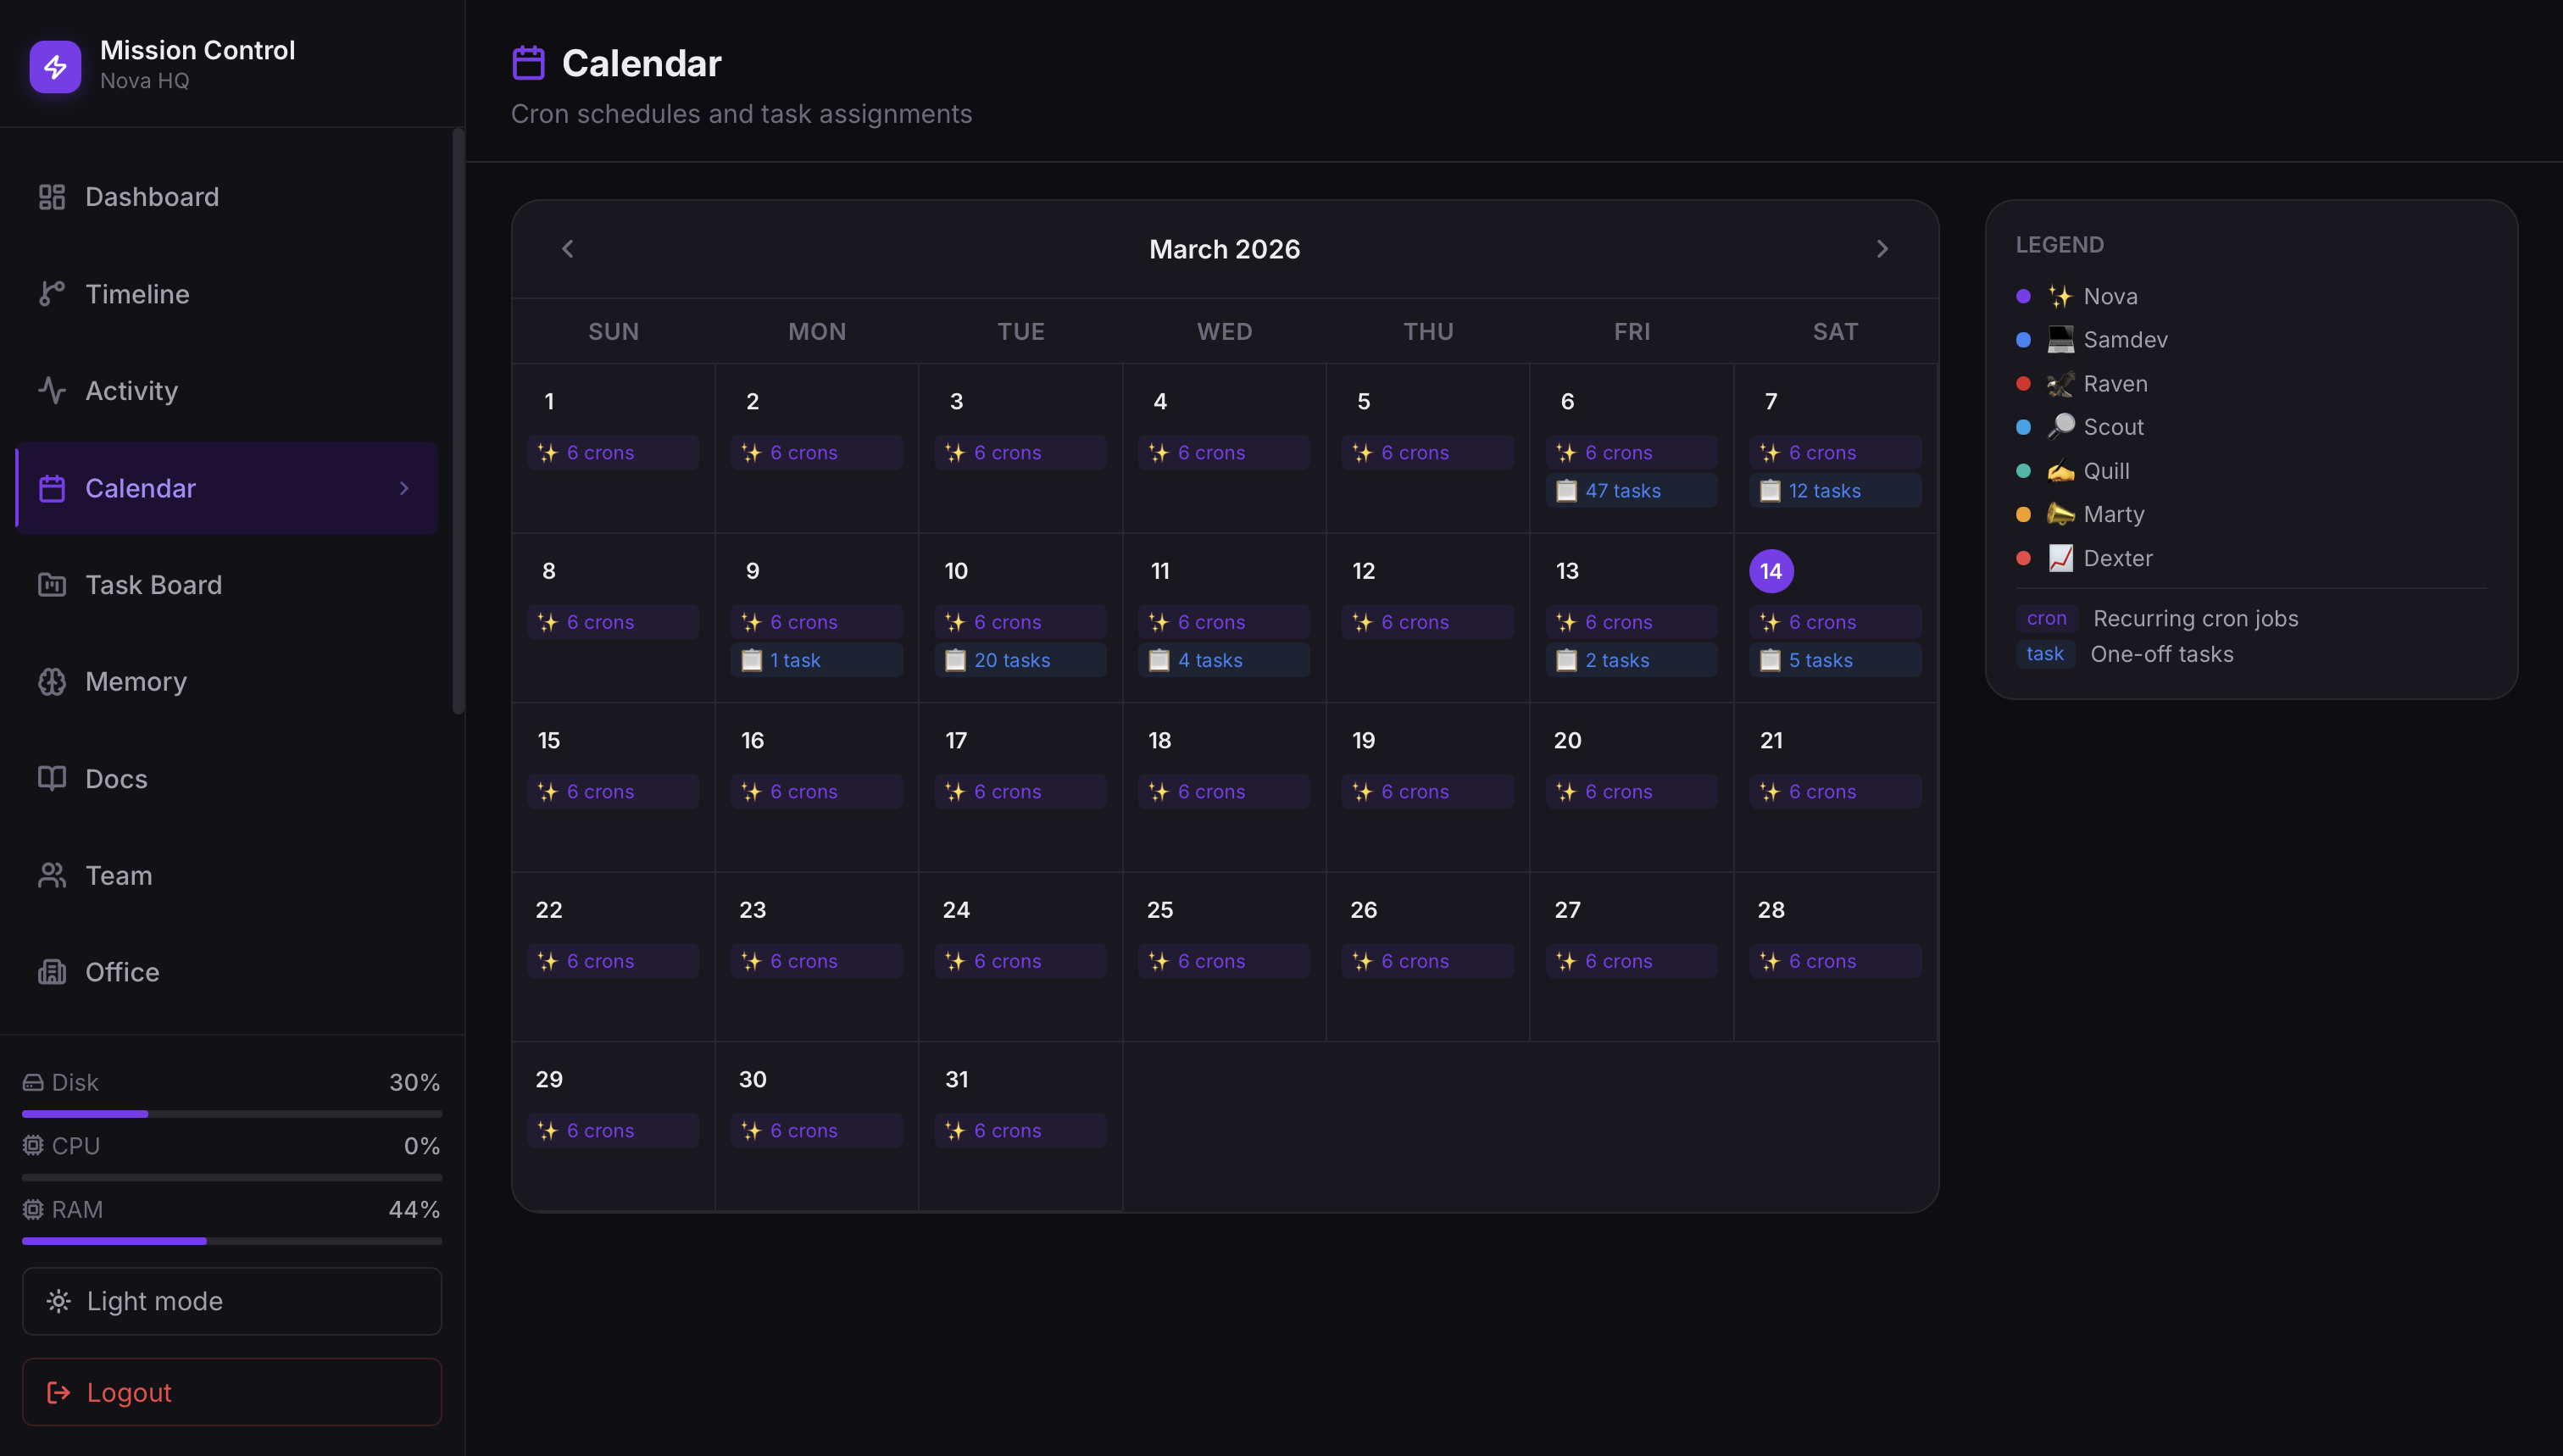Select the Calendar tab in the sidebar
The height and width of the screenshot is (1456, 2563).
tap(140, 488)
